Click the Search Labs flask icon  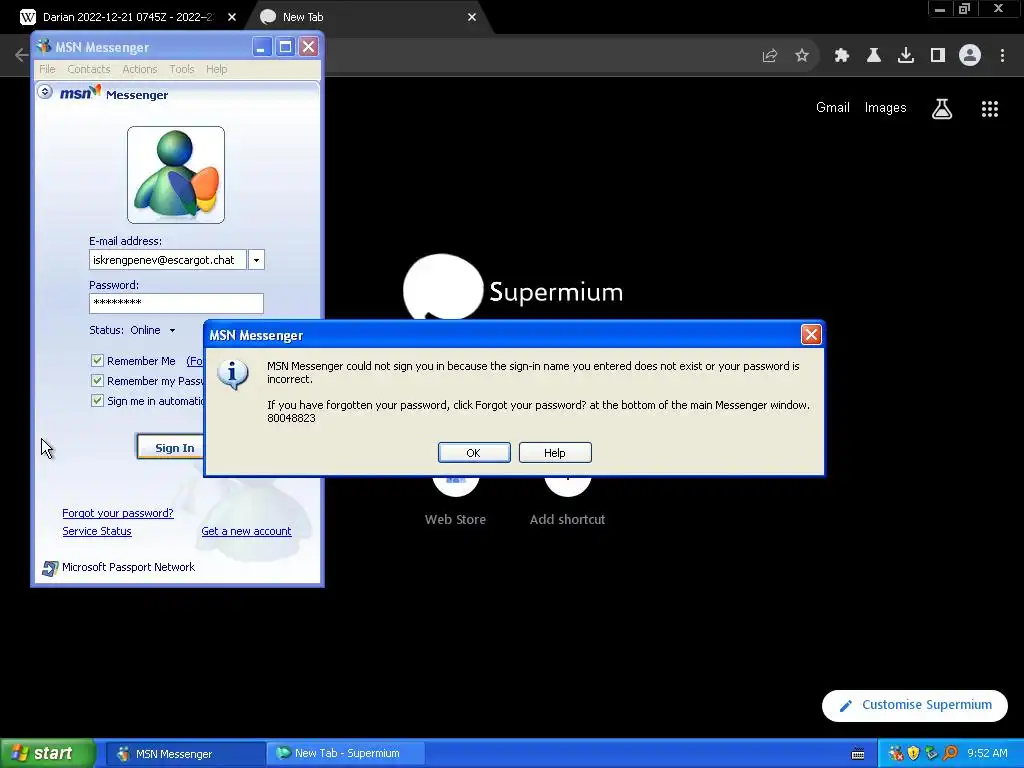tap(942, 109)
